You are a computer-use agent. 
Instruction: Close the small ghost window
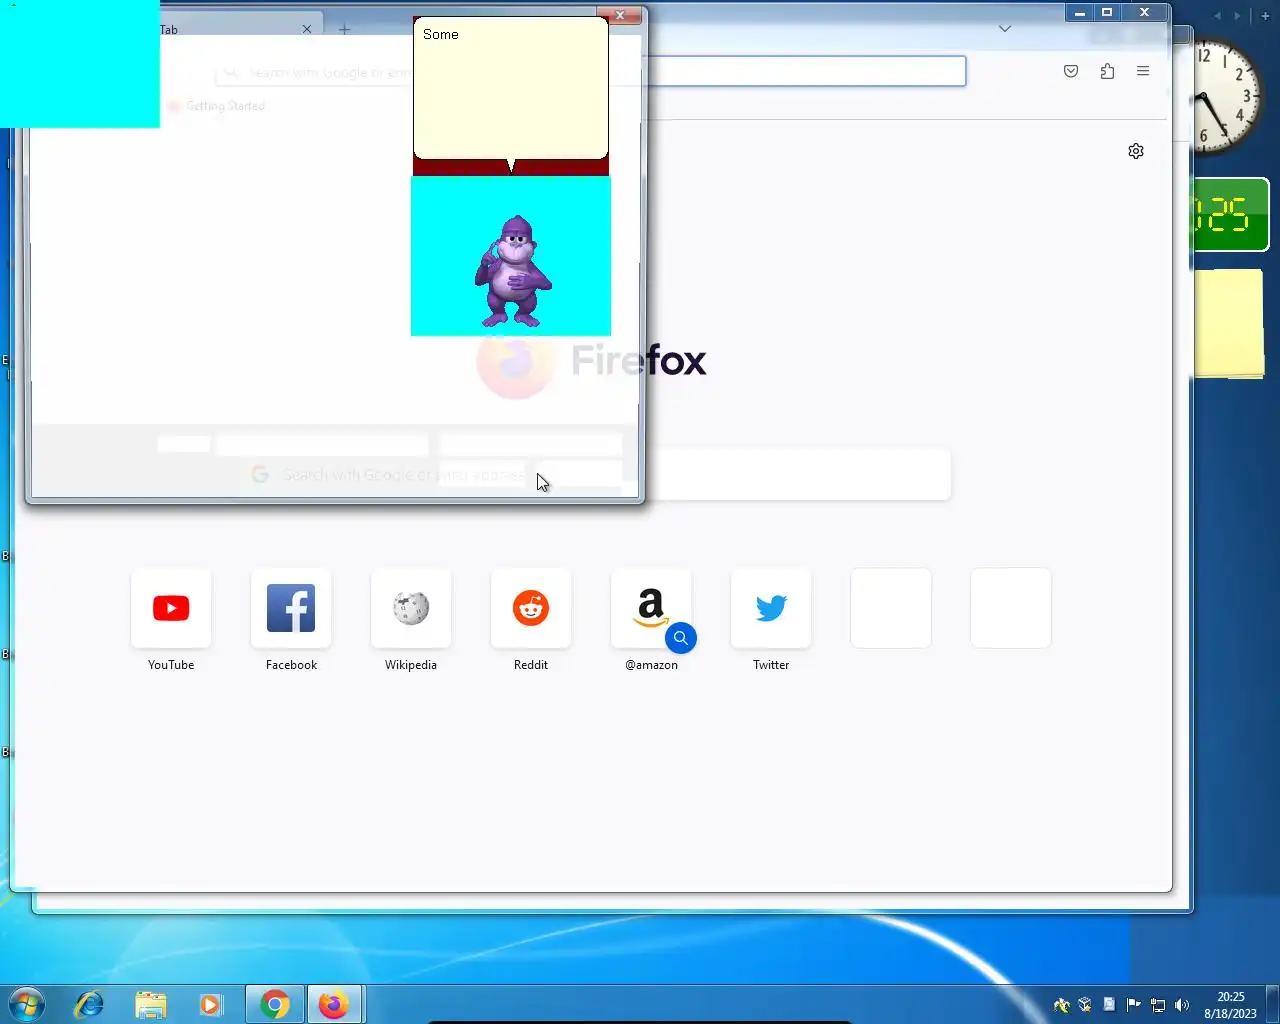pos(620,14)
